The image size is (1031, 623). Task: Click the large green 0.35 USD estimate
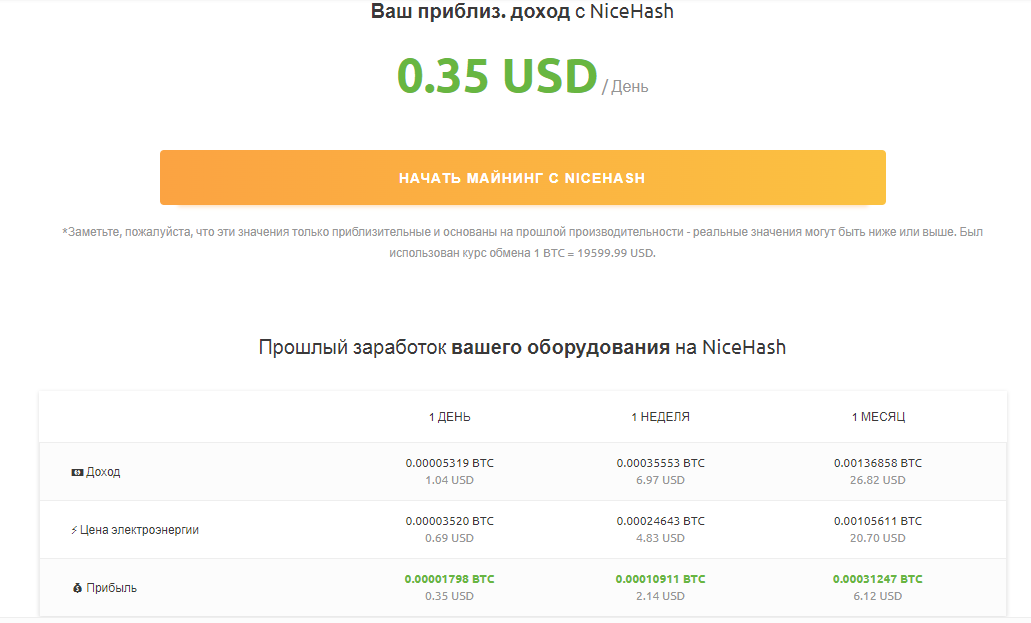point(496,77)
